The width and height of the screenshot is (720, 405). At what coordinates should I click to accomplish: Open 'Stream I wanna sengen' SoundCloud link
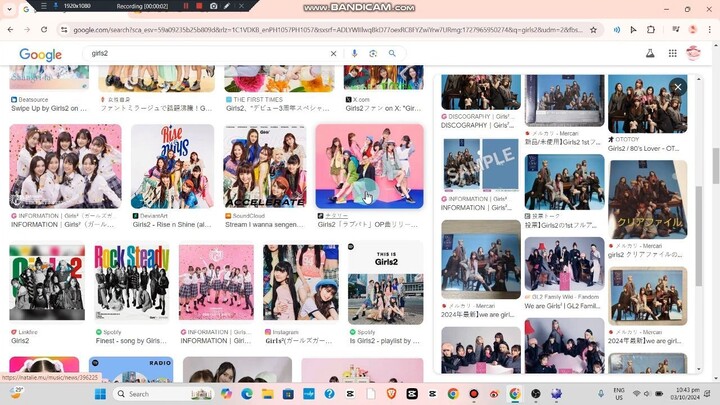point(264,225)
